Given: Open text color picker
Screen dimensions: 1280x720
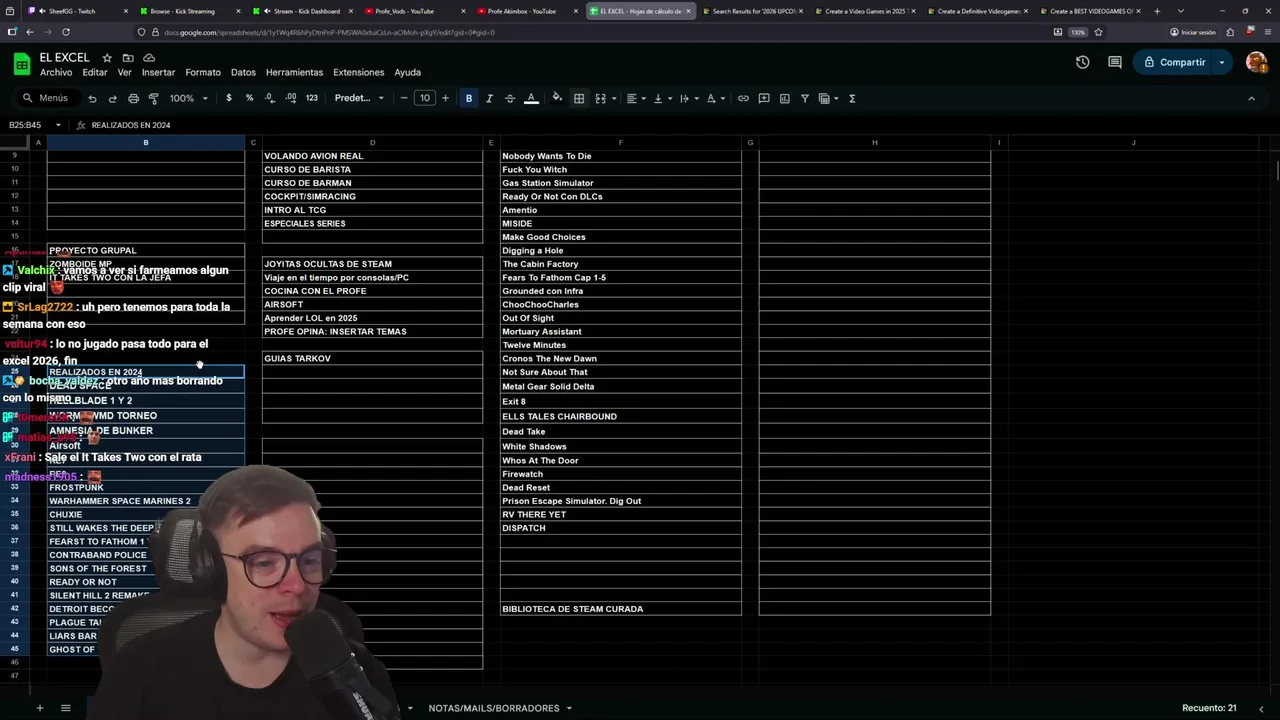Looking at the screenshot, I should pyautogui.click(x=531, y=98).
